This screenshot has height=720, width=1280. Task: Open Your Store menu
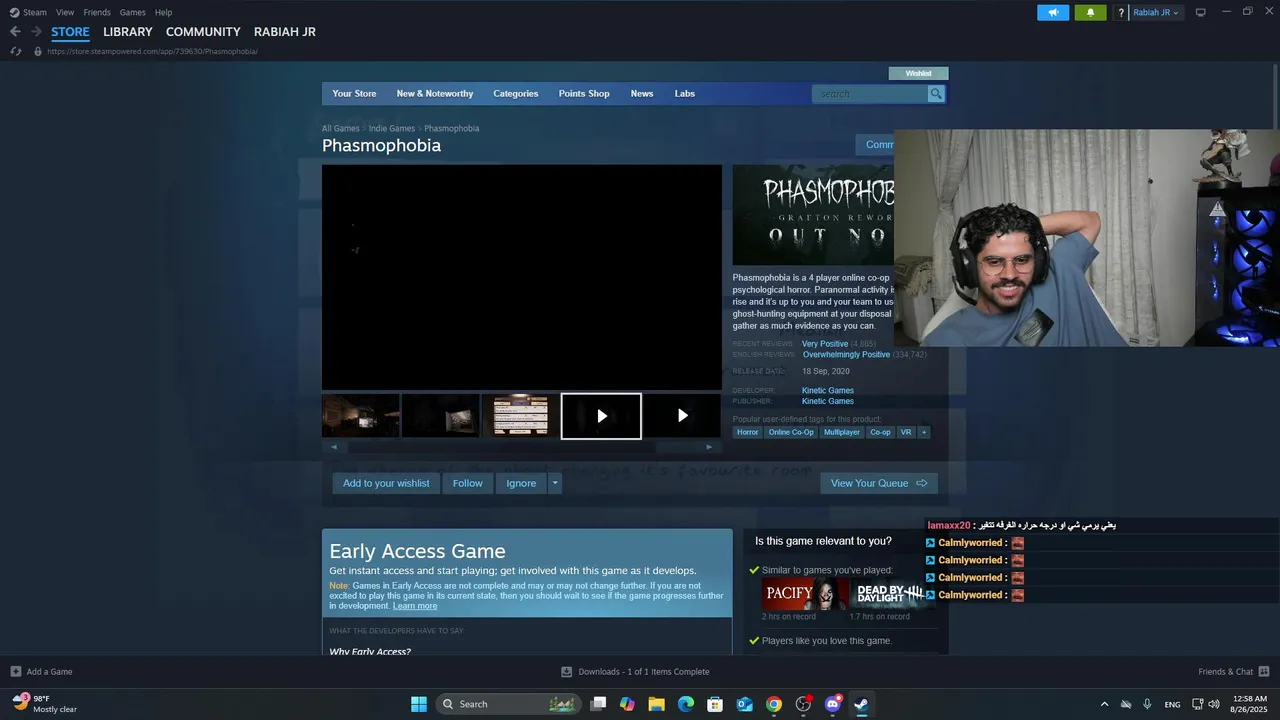tap(354, 94)
